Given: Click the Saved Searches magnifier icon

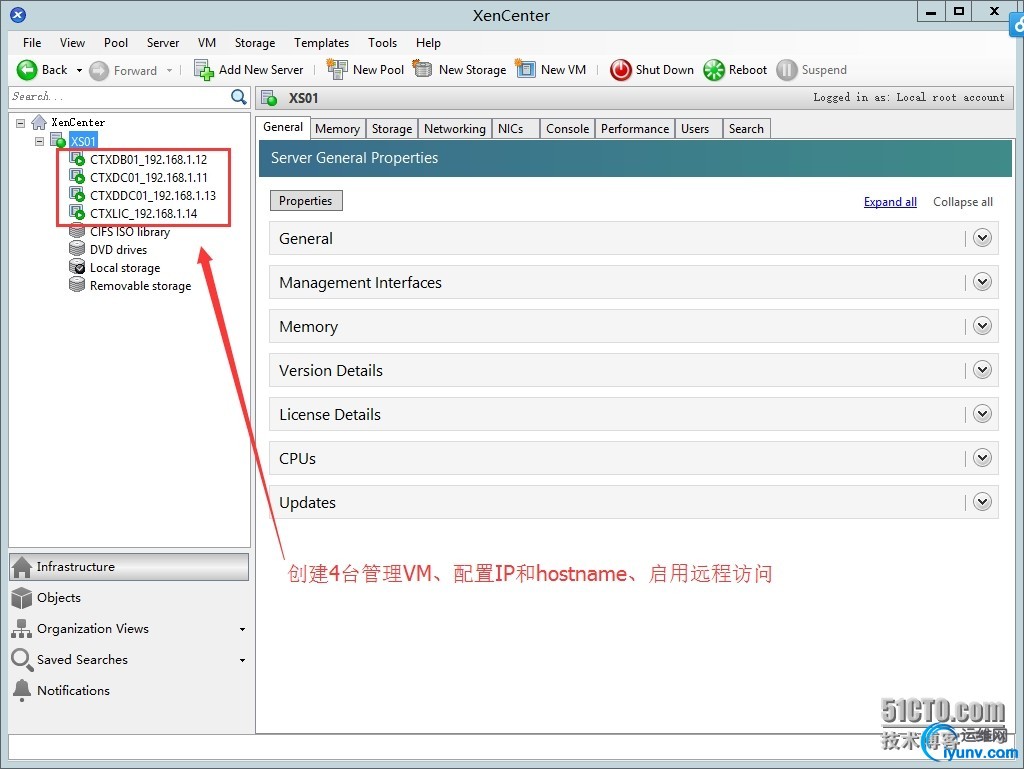Looking at the screenshot, I should (22, 660).
